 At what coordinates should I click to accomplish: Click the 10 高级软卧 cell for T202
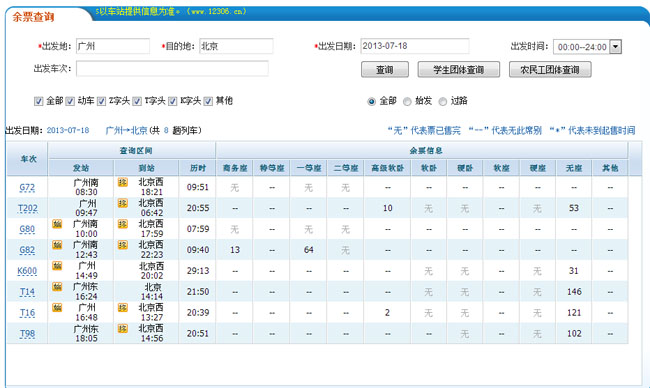pyautogui.click(x=388, y=208)
